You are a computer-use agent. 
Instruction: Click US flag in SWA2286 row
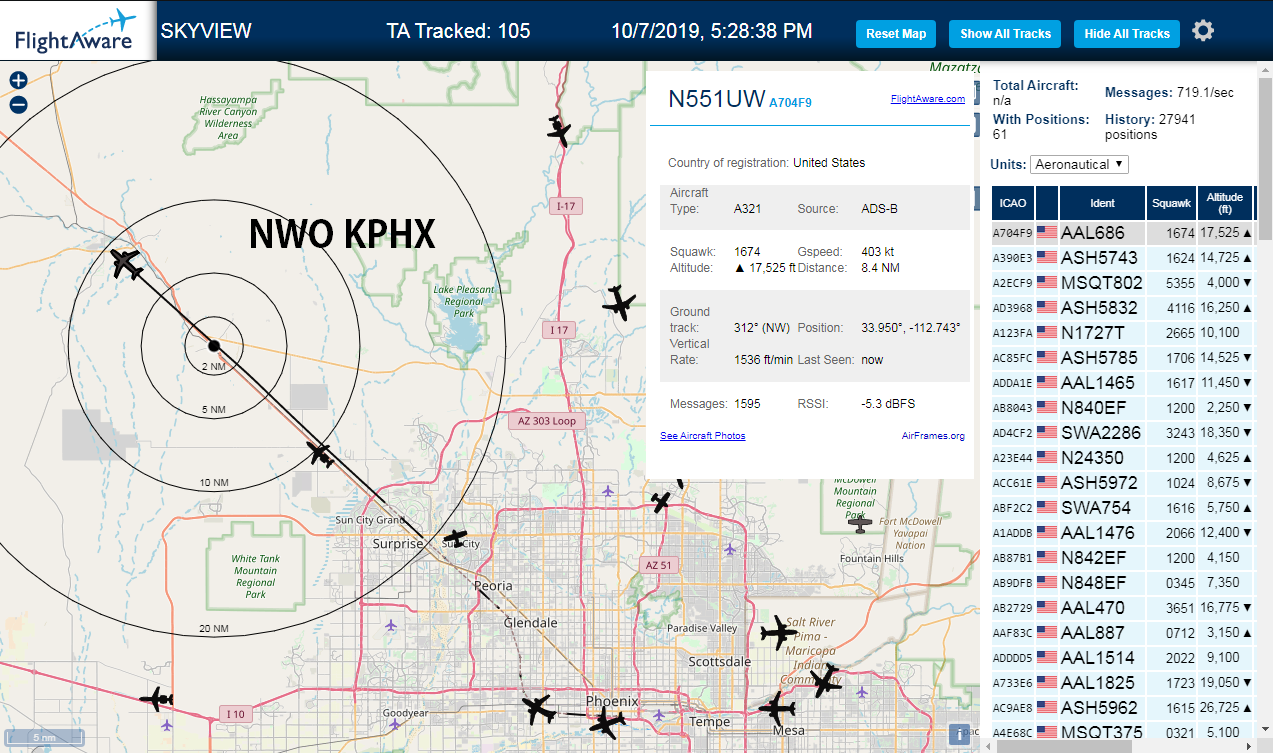(x=1047, y=432)
